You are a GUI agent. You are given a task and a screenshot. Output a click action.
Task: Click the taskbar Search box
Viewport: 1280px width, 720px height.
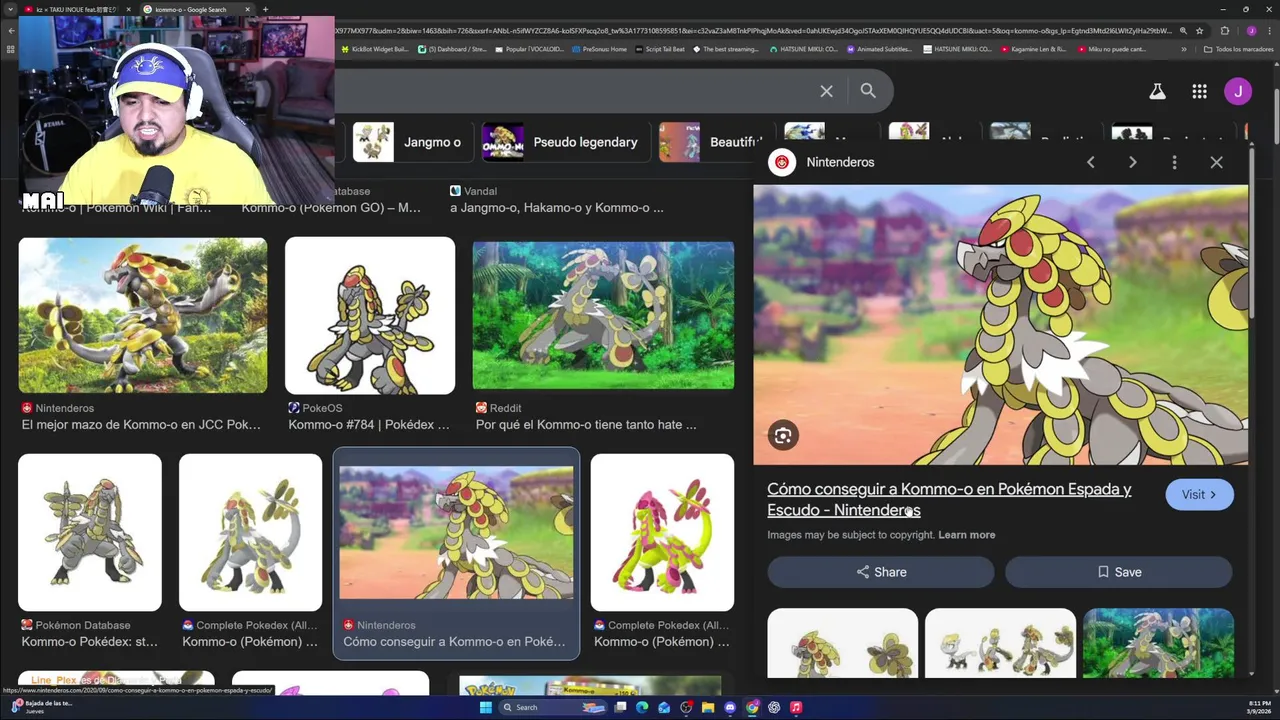coord(553,707)
